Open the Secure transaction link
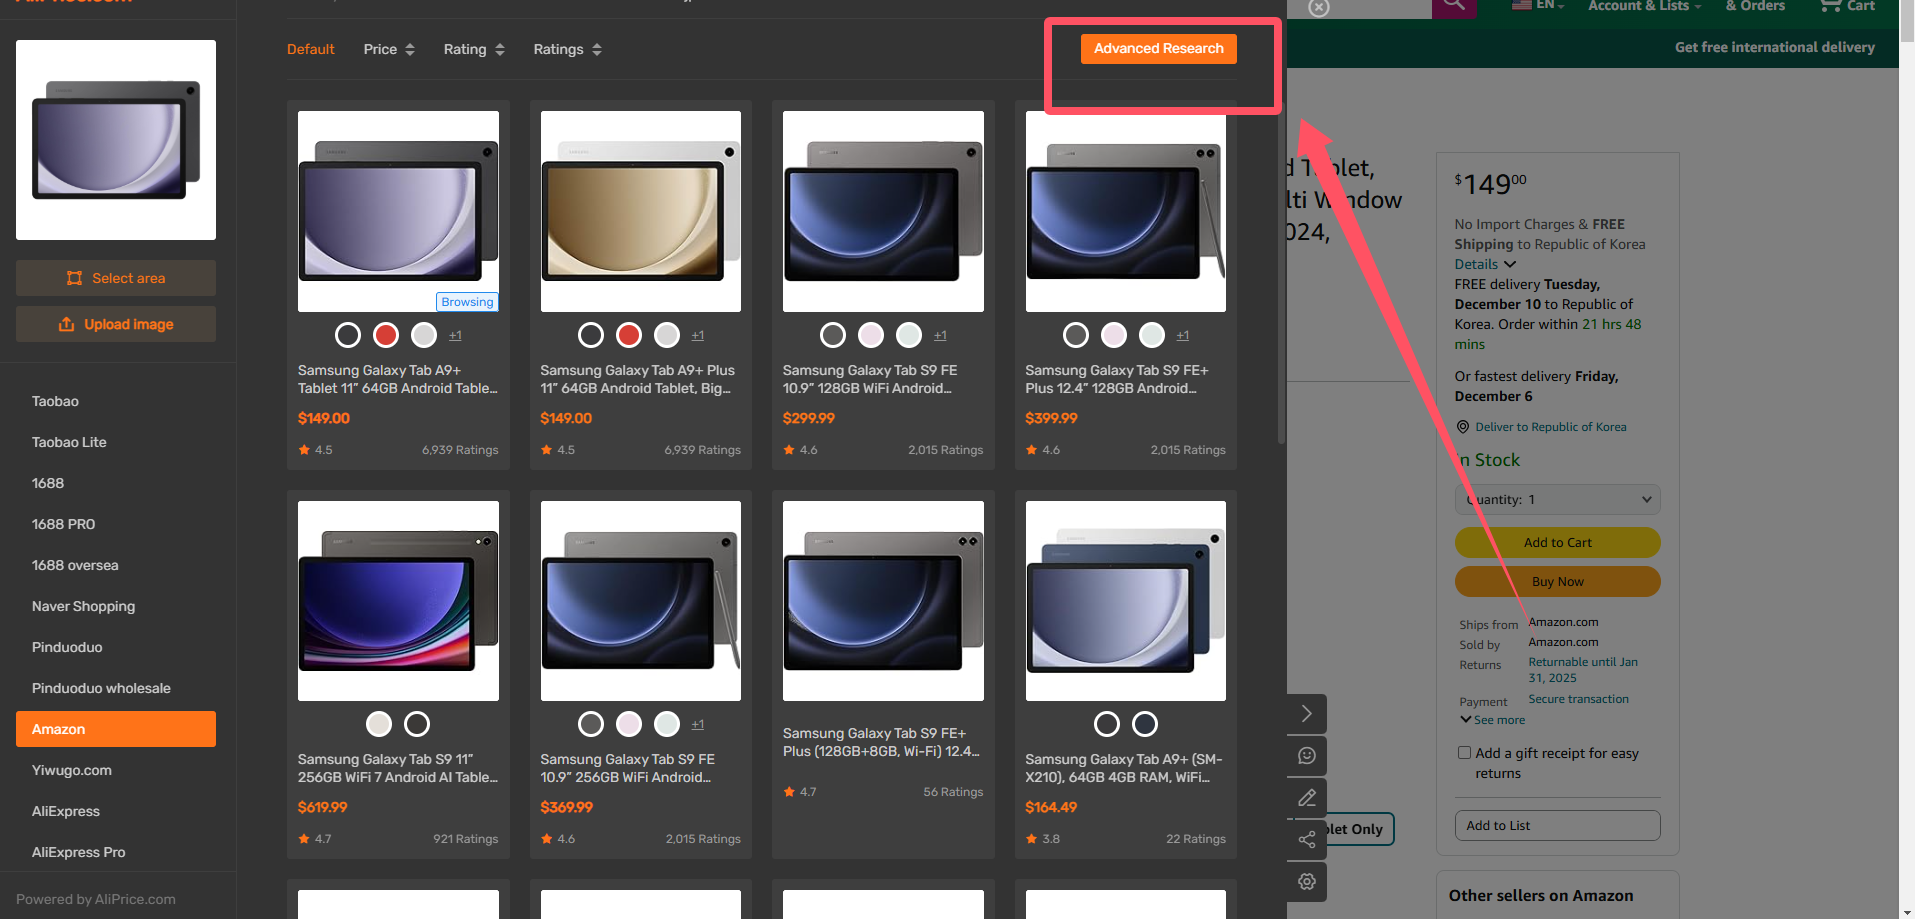The height and width of the screenshot is (919, 1915). pos(1578,699)
